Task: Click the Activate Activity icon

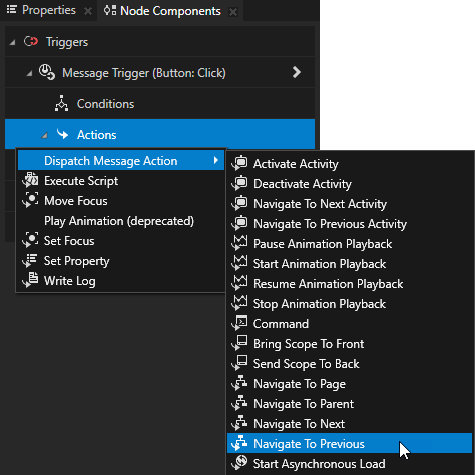Action: pos(240,163)
